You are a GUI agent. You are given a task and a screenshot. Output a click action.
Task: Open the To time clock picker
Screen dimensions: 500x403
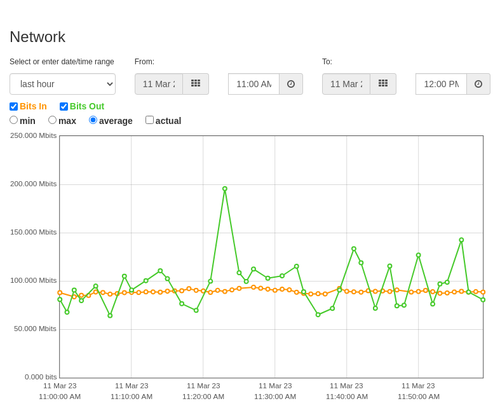[x=478, y=84]
